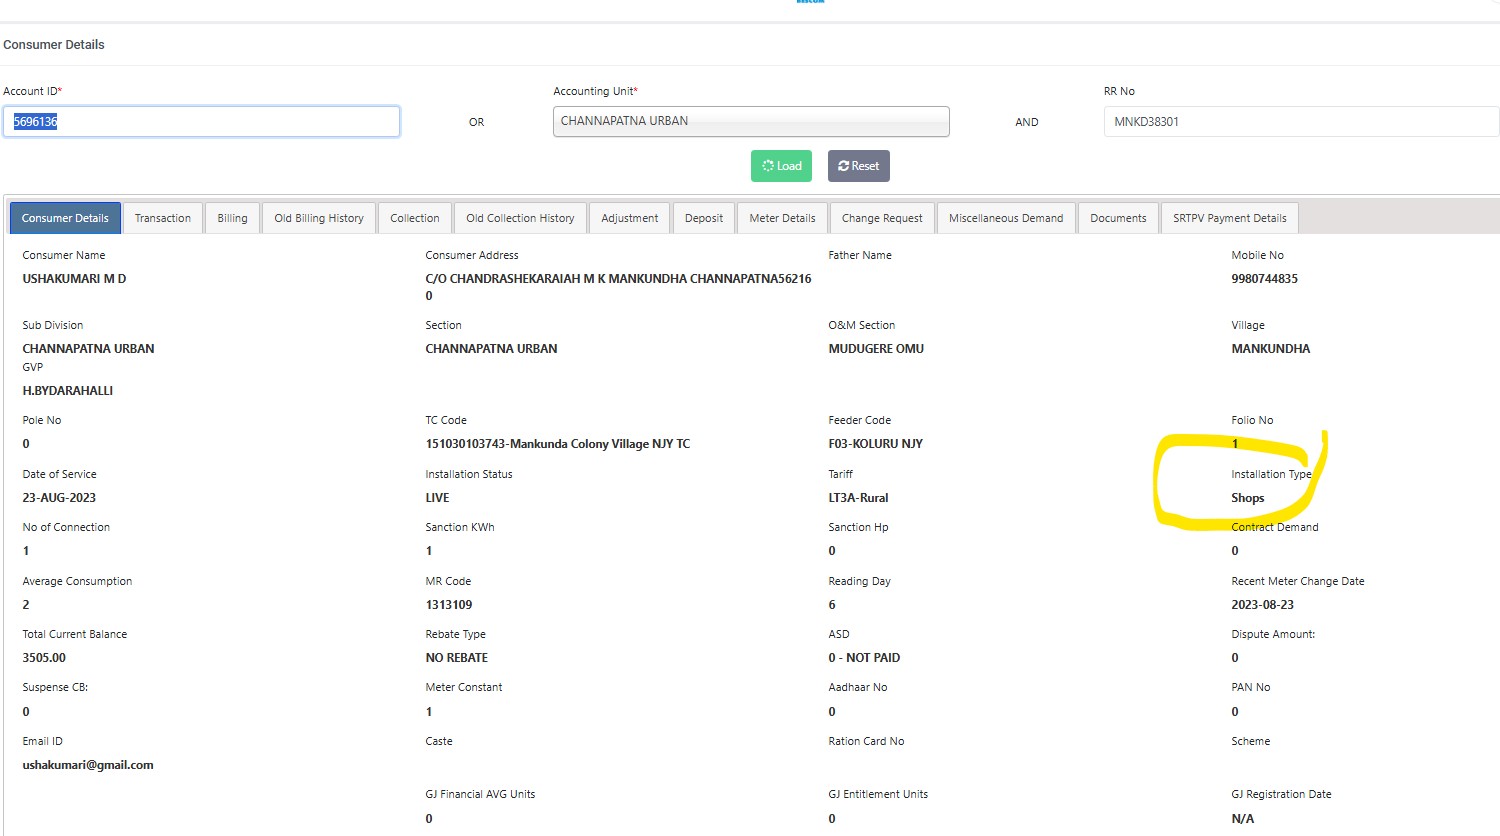Click Average Consumption value 2
The height and width of the screenshot is (836, 1500).
point(26,605)
